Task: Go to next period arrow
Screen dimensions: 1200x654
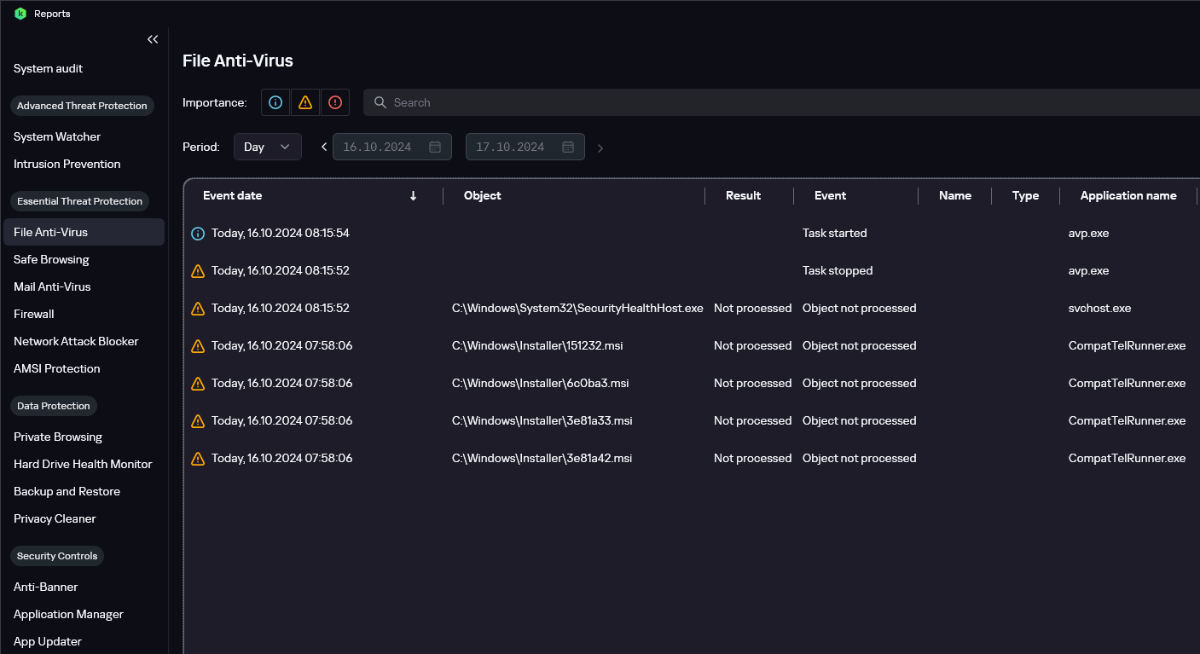Action: point(600,148)
